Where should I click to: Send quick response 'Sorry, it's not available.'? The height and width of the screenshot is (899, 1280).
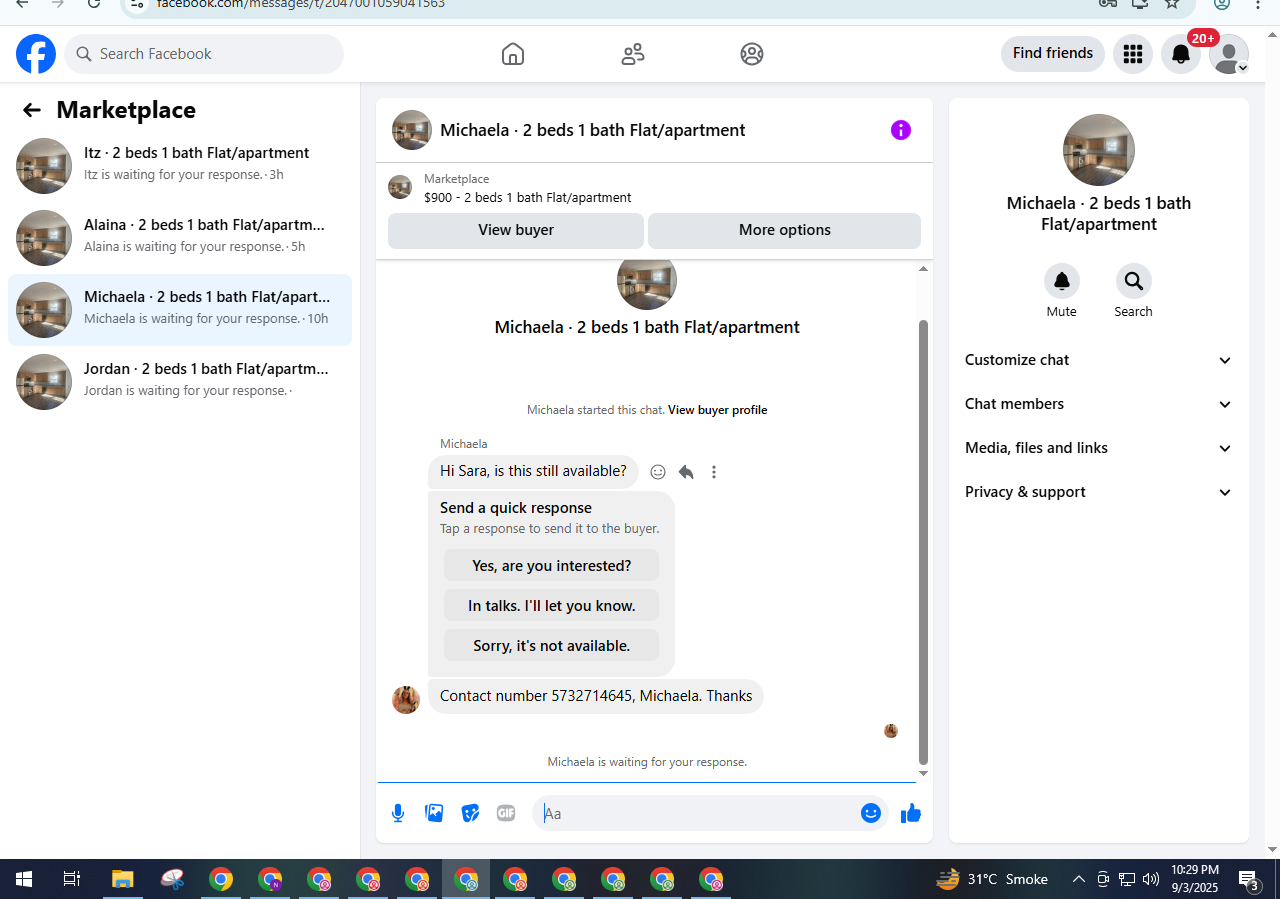tap(552, 646)
